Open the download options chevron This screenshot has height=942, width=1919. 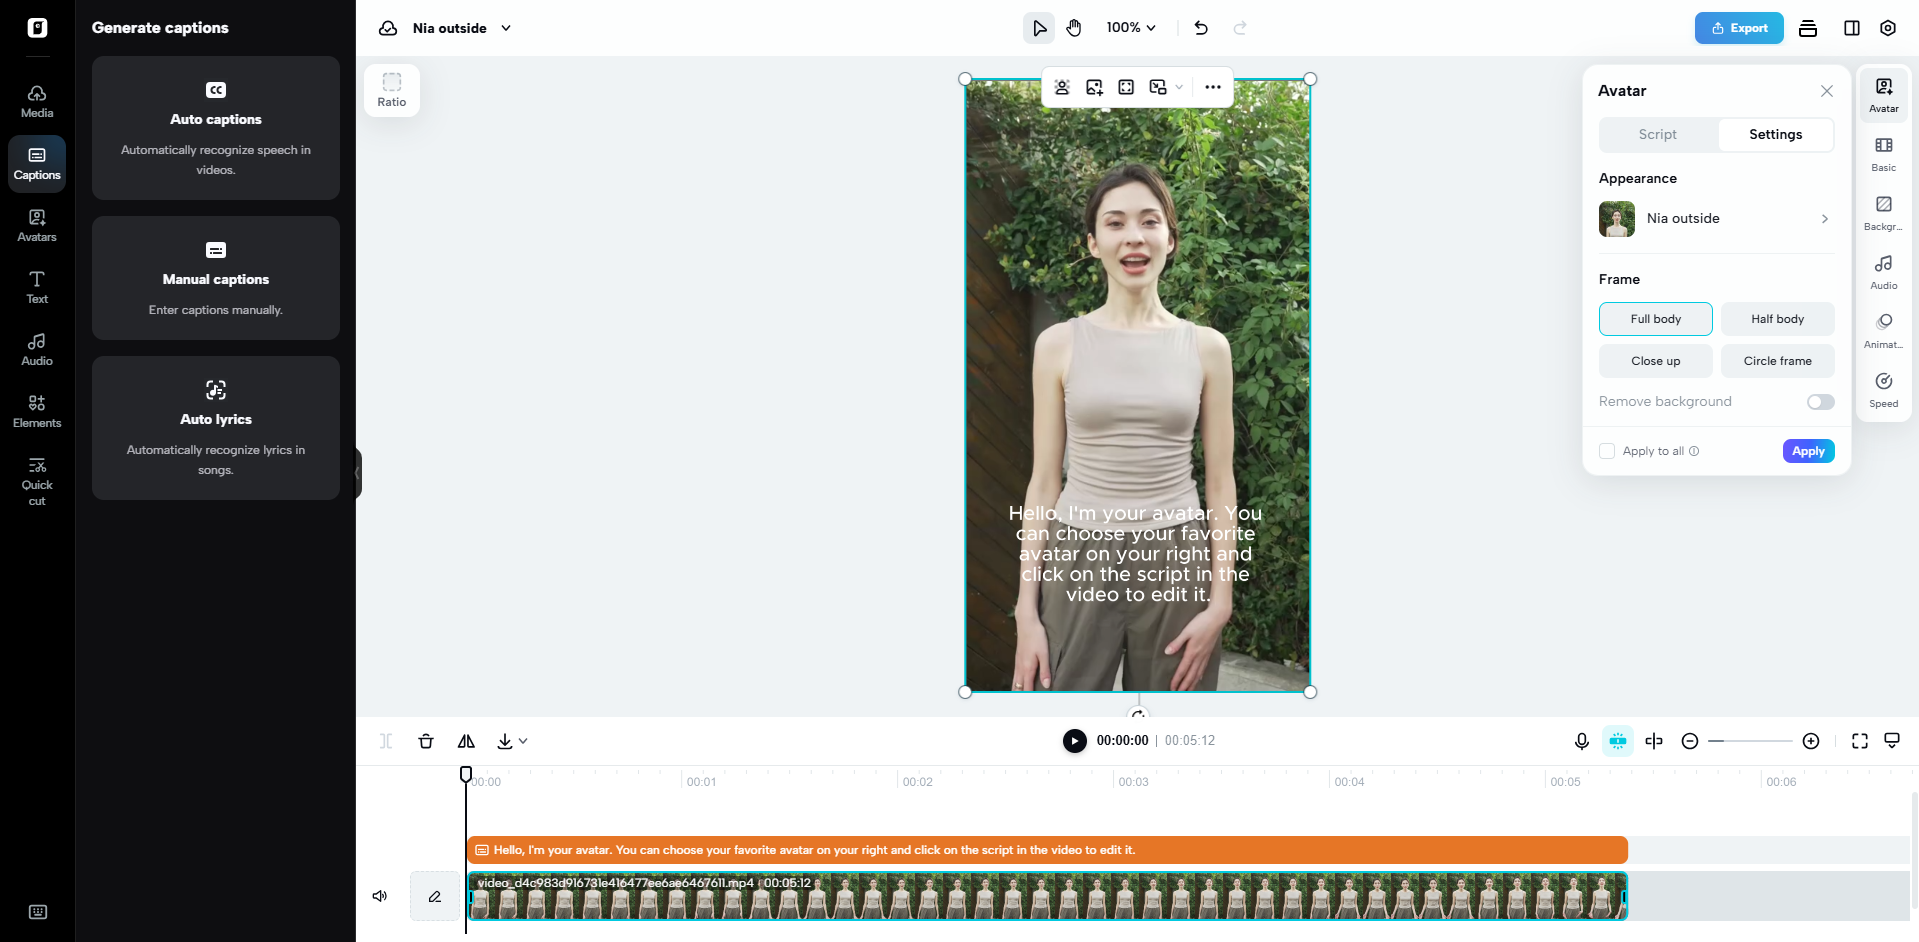click(x=521, y=741)
